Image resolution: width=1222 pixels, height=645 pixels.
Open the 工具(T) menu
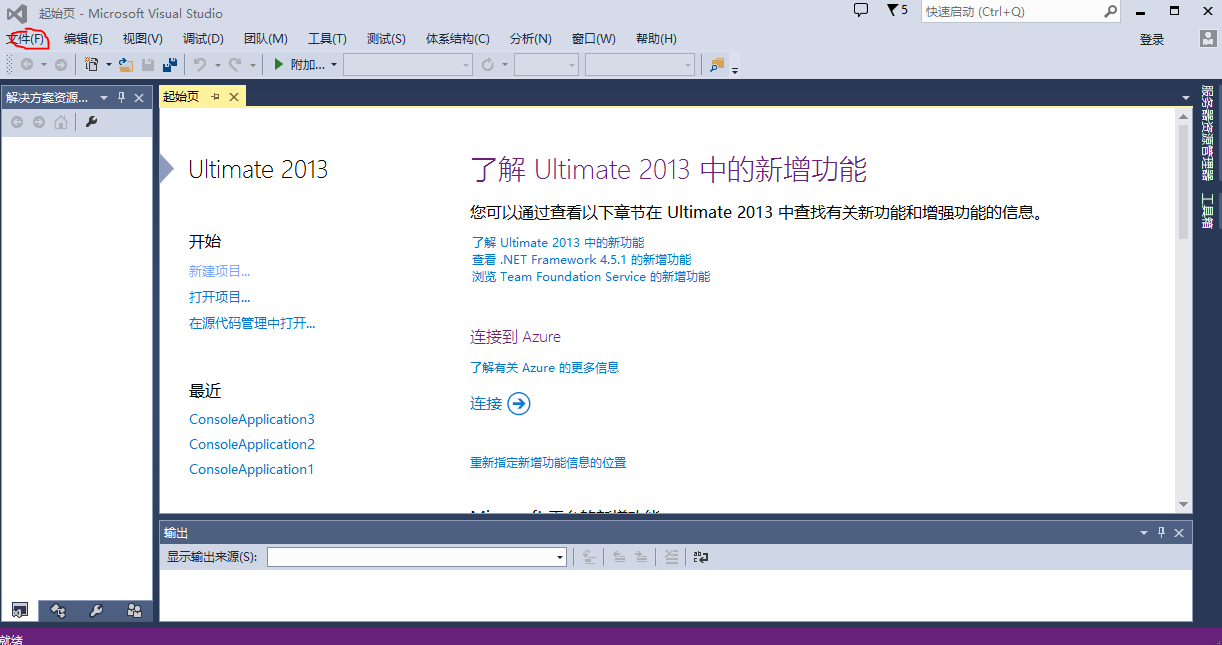(327, 39)
